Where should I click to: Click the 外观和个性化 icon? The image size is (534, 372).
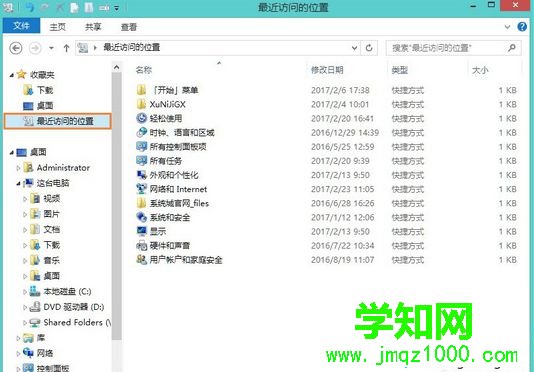point(141,175)
